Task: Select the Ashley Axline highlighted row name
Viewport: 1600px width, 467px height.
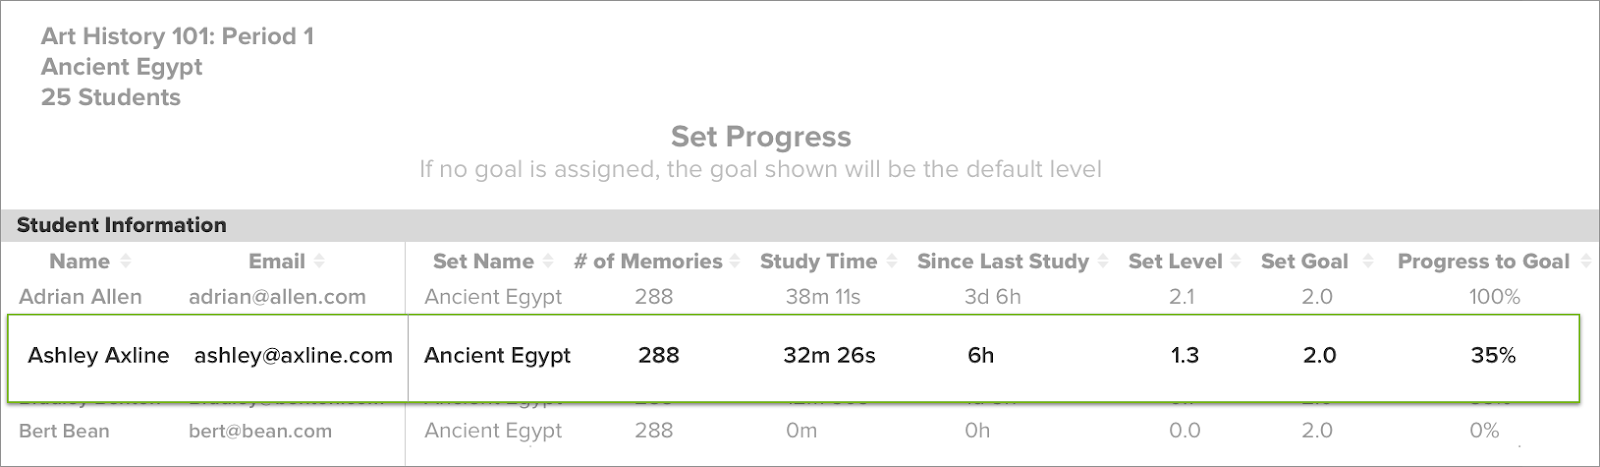Action: 98,355
